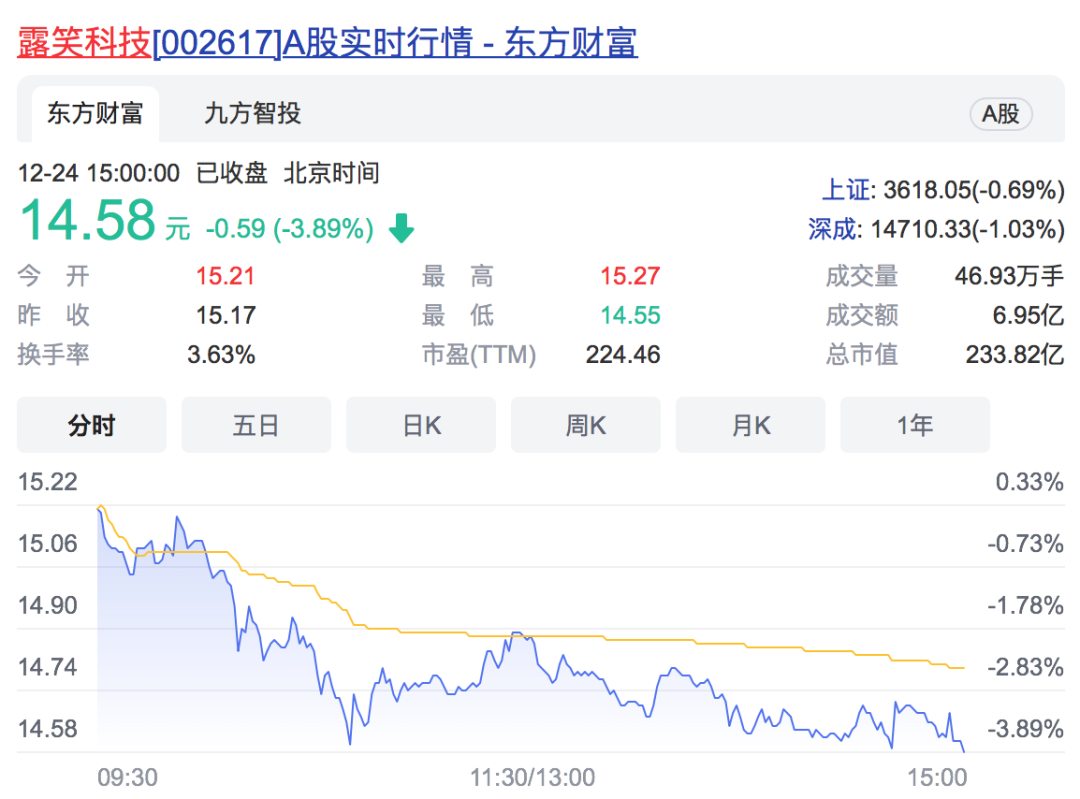The image size is (1080, 799).
Task: Click the 14.74 y-axis label
Action: click(48, 667)
